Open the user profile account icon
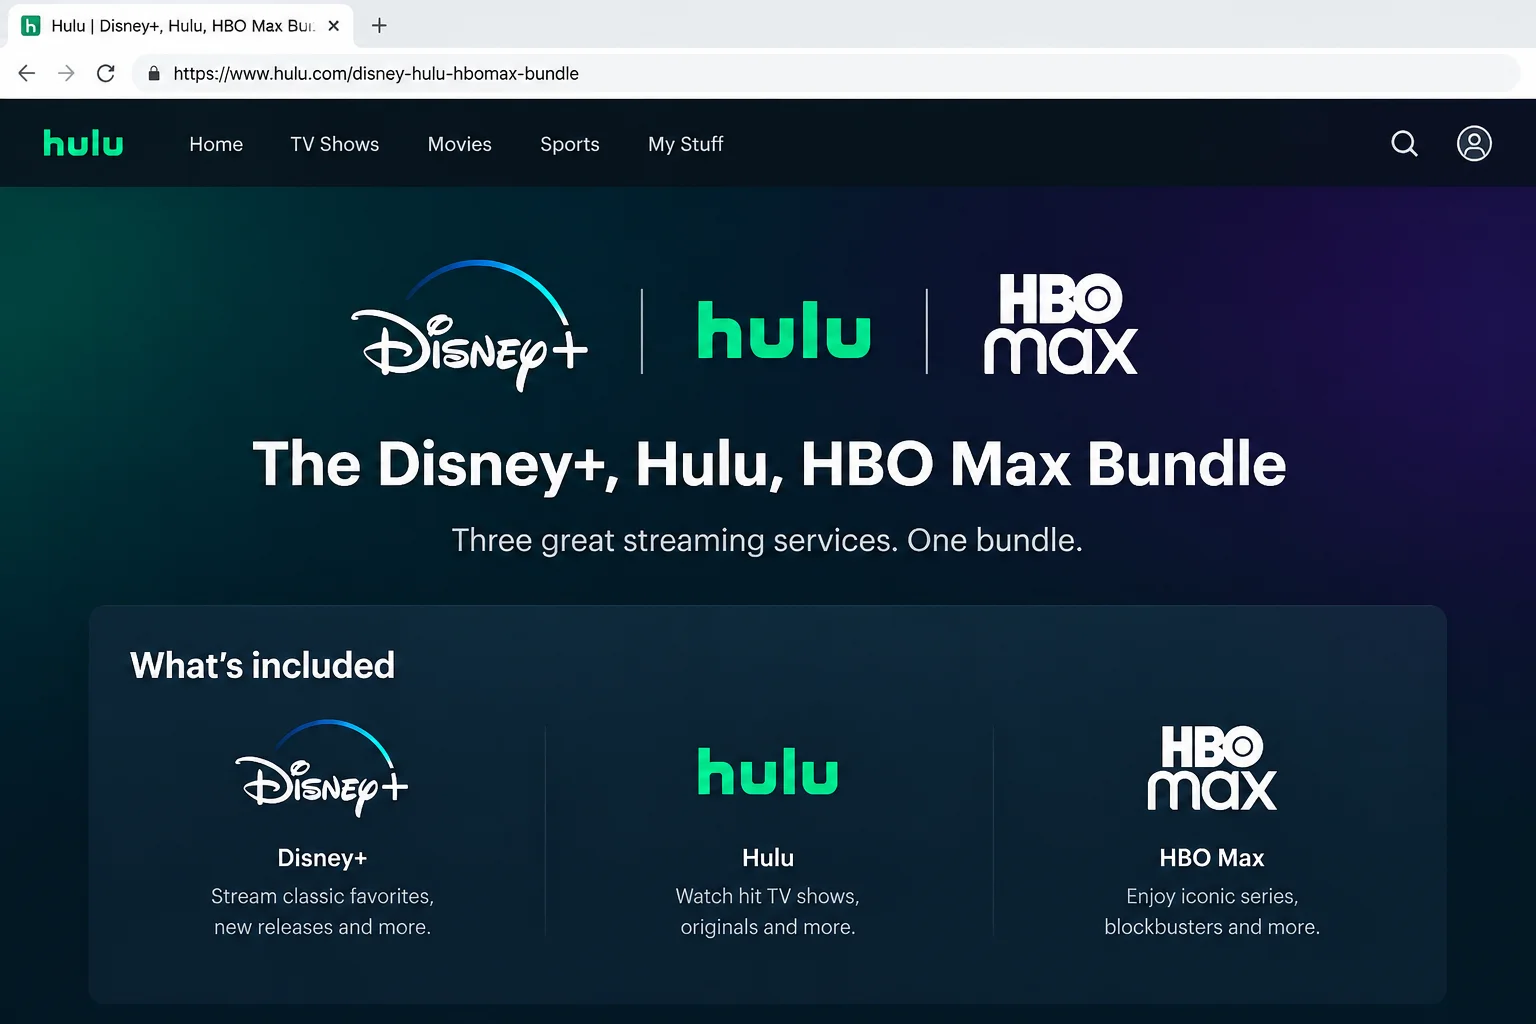The height and width of the screenshot is (1024, 1536). (x=1474, y=144)
